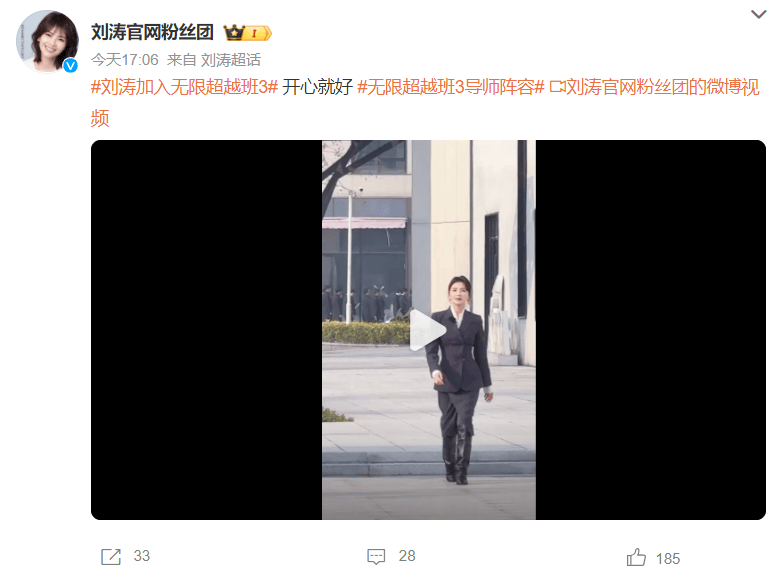Open the 刘涛官网粉丝团的微博视频 link
The height and width of the screenshot is (582, 784).
click(424, 102)
